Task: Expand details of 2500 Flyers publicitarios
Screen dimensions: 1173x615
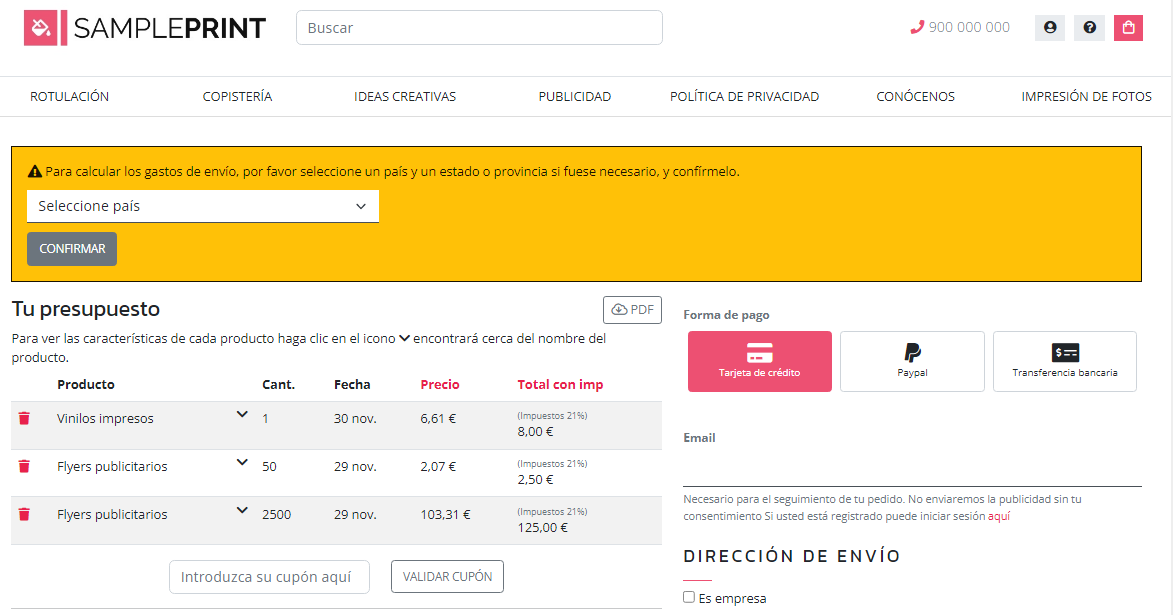Action: tap(242, 510)
